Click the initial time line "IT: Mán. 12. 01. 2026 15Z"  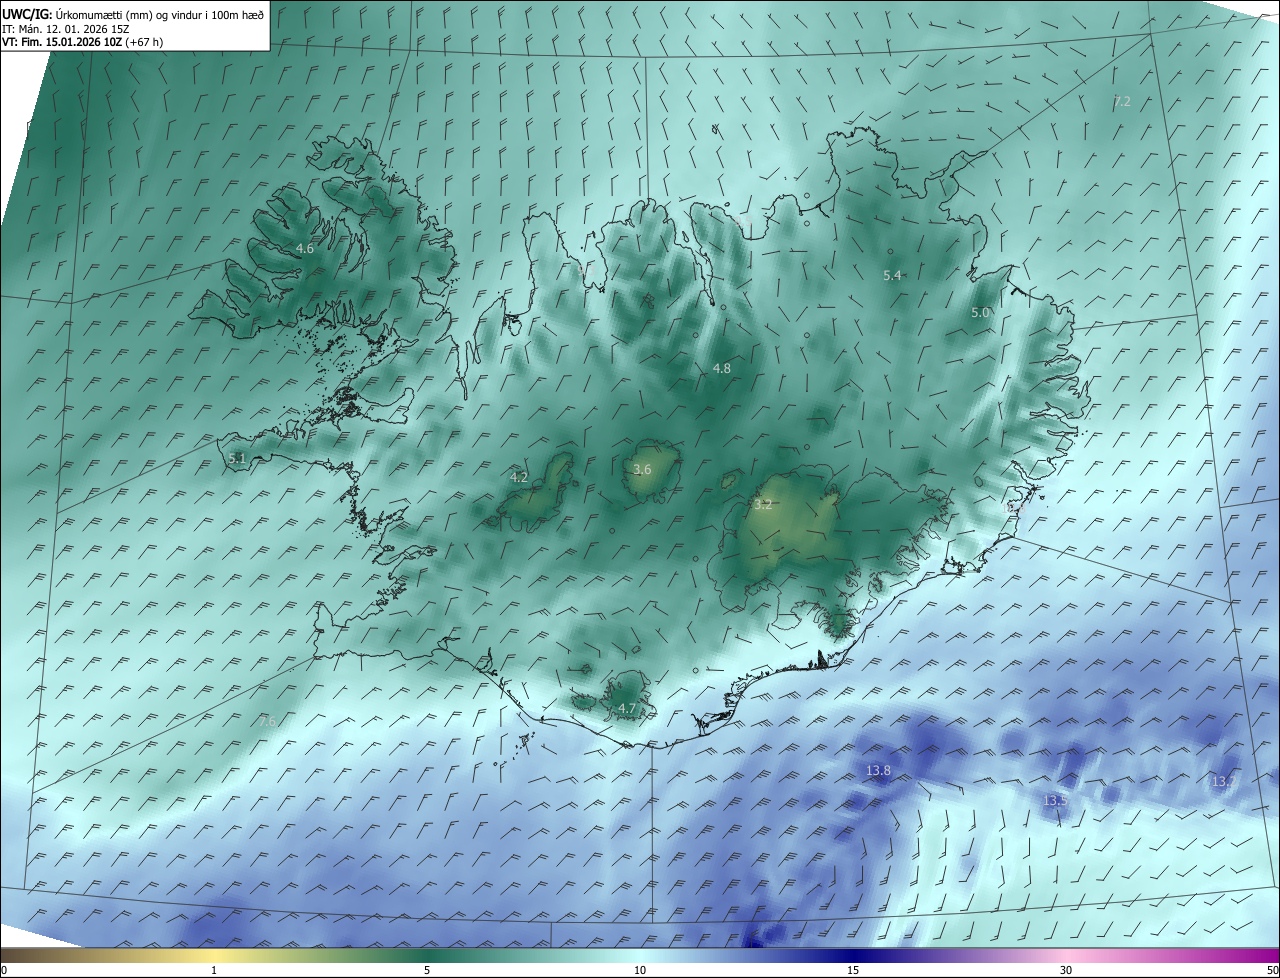point(65,29)
